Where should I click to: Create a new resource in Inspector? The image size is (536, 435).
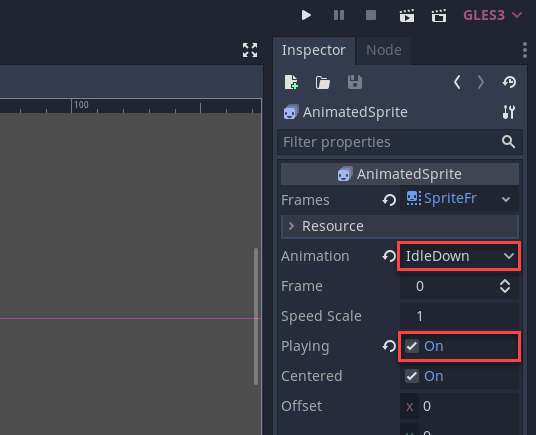click(x=291, y=82)
